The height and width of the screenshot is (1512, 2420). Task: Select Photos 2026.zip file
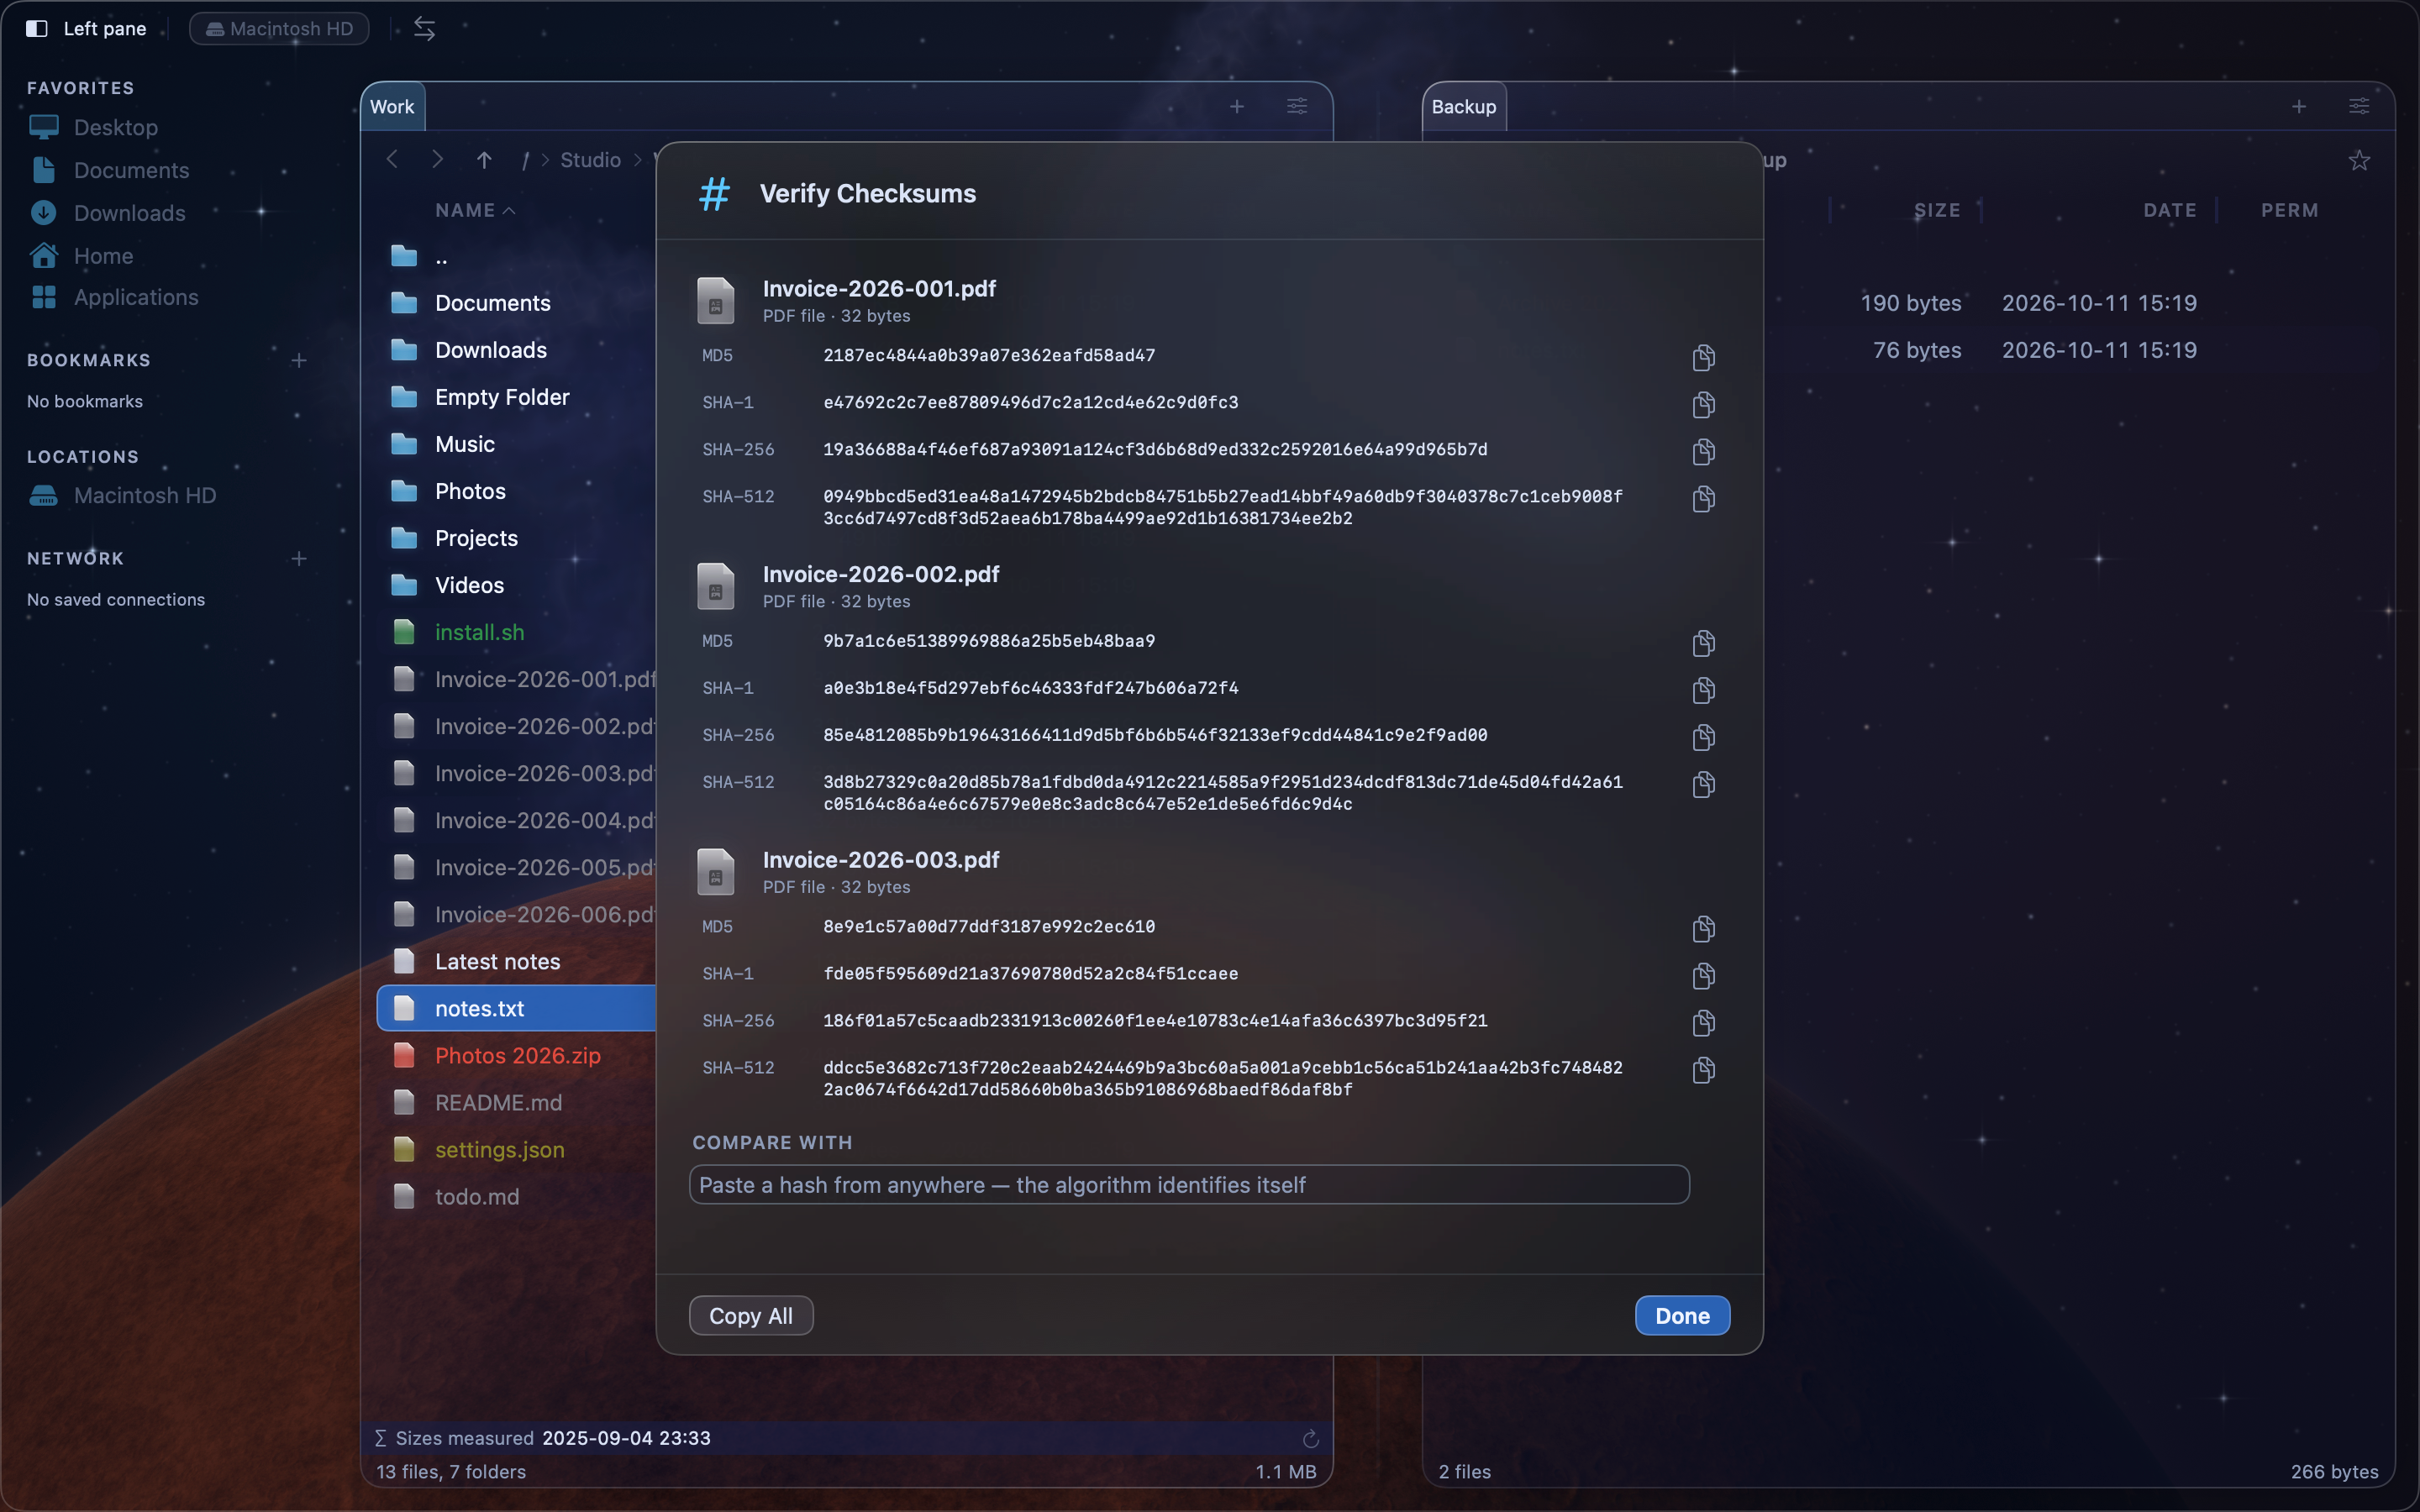[516, 1055]
